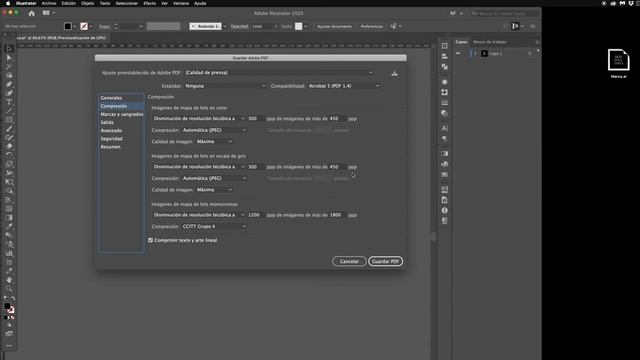Select Marcas y sangrados section

tap(122, 114)
